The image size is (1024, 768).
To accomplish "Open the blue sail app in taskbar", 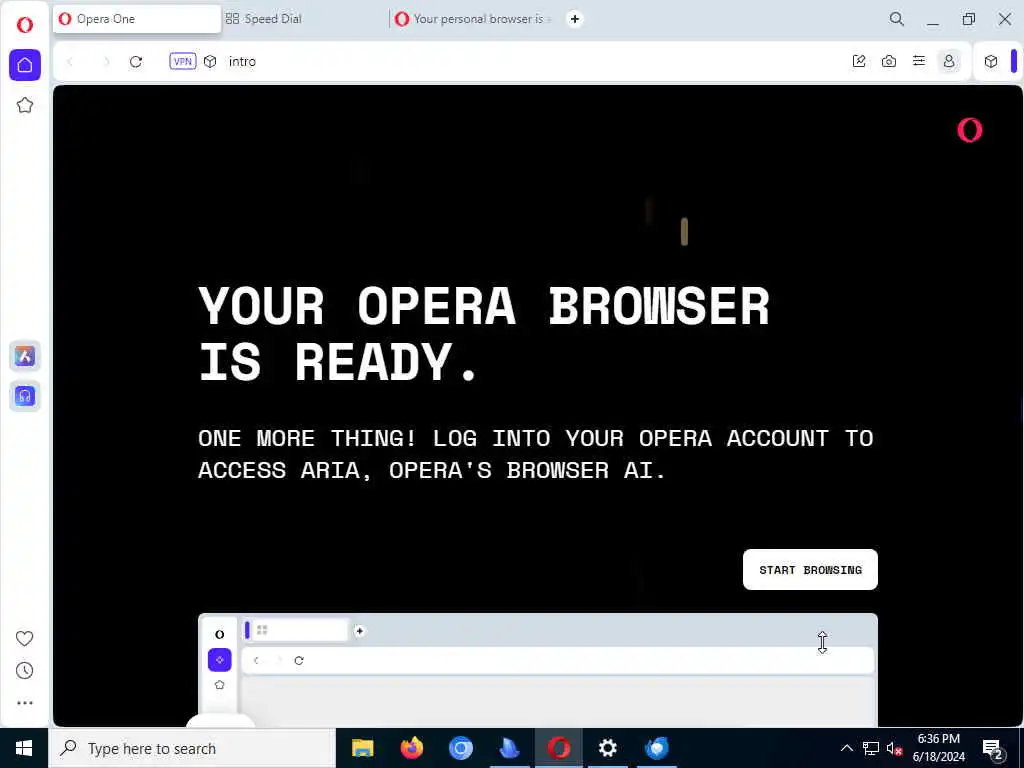I will pos(509,748).
